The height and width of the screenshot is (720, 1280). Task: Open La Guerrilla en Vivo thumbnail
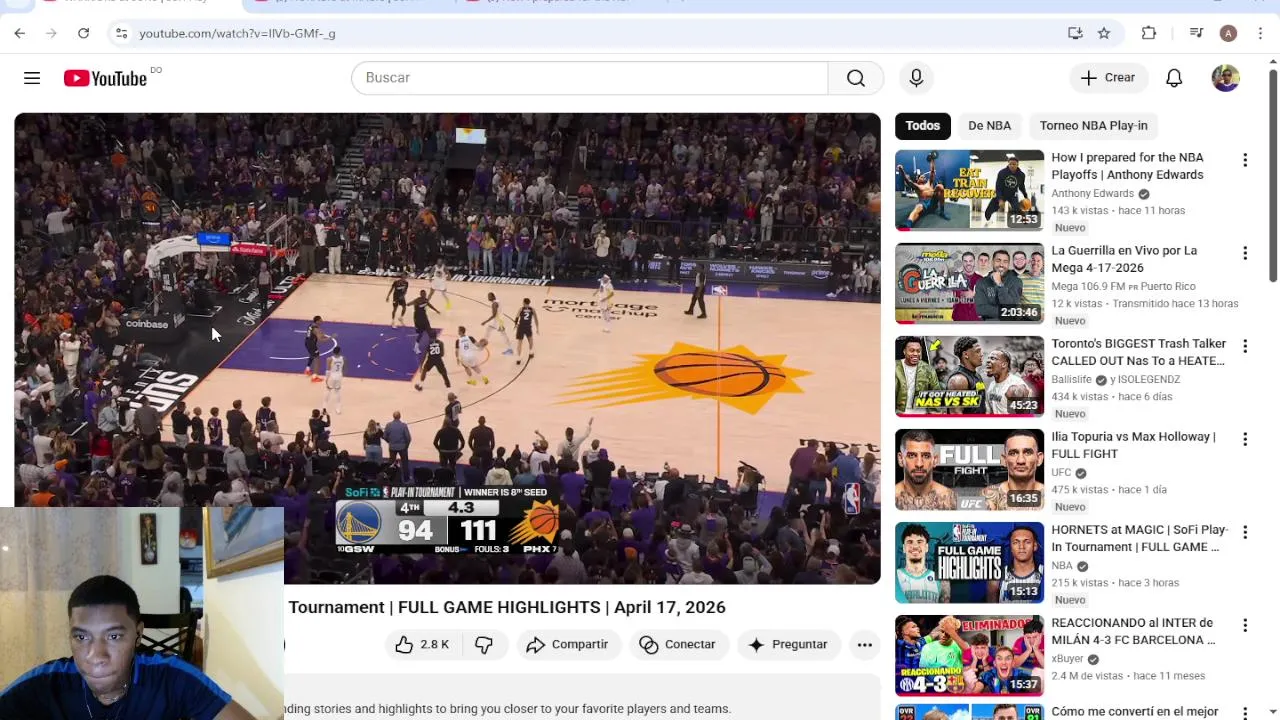point(969,284)
